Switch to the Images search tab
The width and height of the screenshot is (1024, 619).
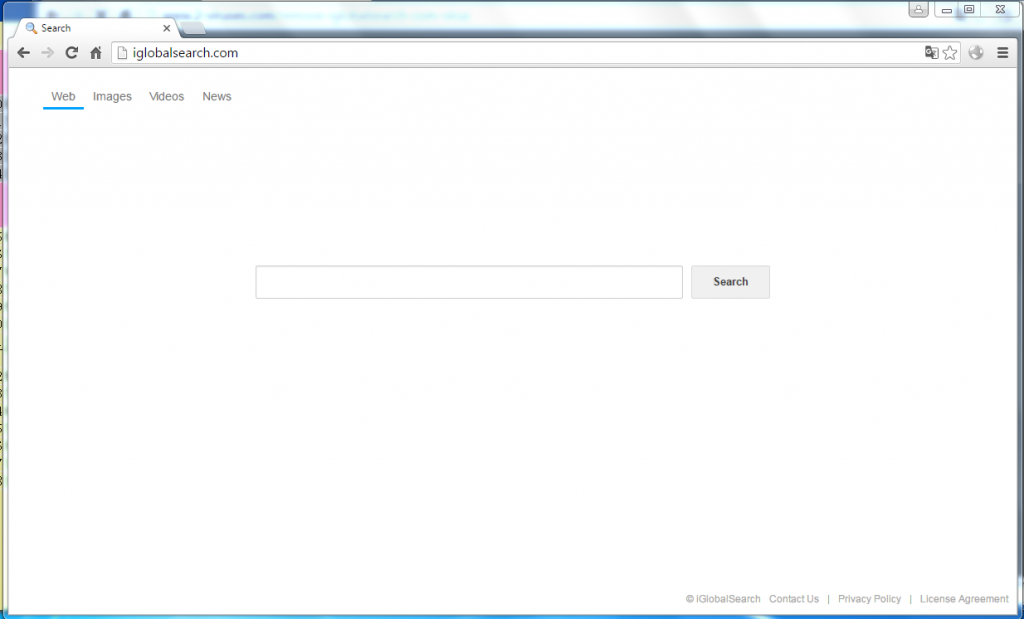112,97
